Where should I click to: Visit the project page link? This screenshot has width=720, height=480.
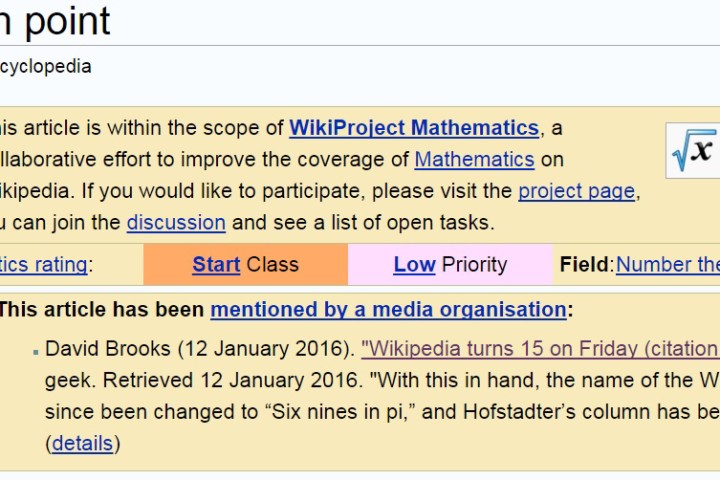(x=577, y=191)
